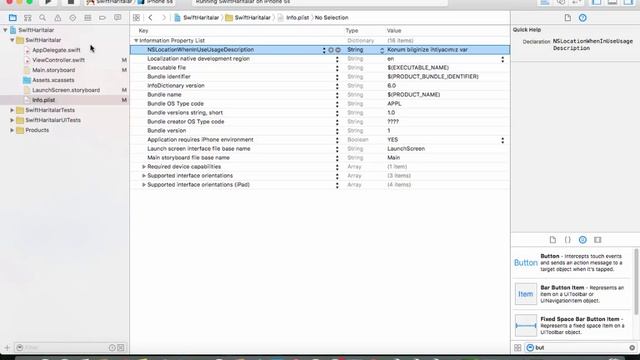Select Assets.xcassets in navigator
Screen dimensions: 640x360
tap(53, 80)
